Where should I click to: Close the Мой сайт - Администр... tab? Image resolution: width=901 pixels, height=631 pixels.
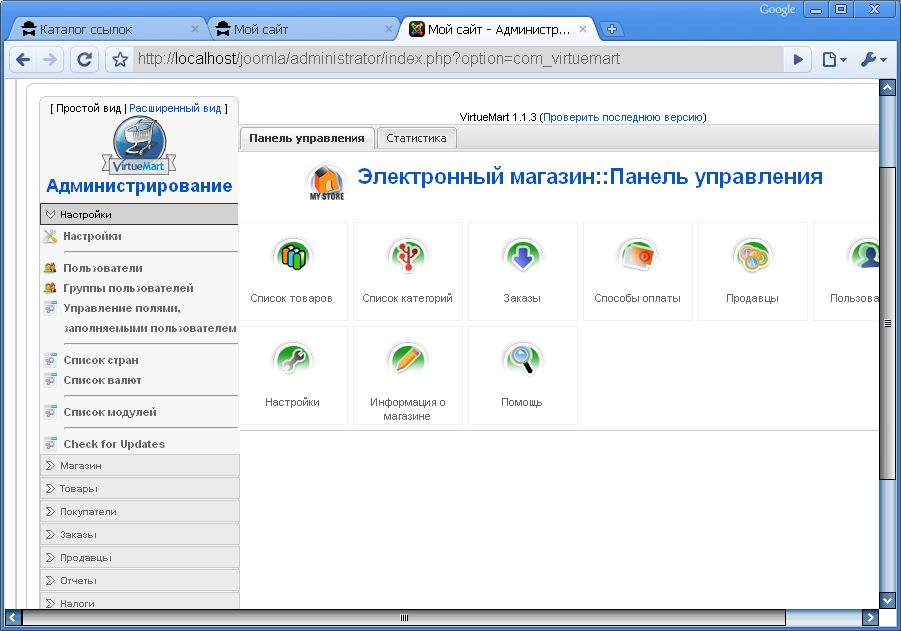click(x=583, y=29)
